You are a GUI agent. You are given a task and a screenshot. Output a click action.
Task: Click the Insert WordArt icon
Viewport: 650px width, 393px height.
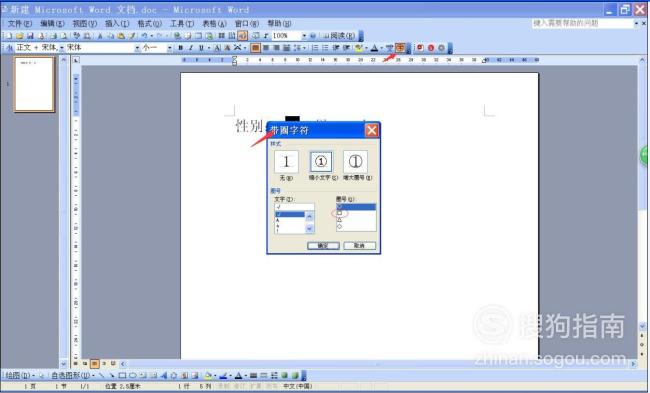pyautogui.click(x=164, y=376)
